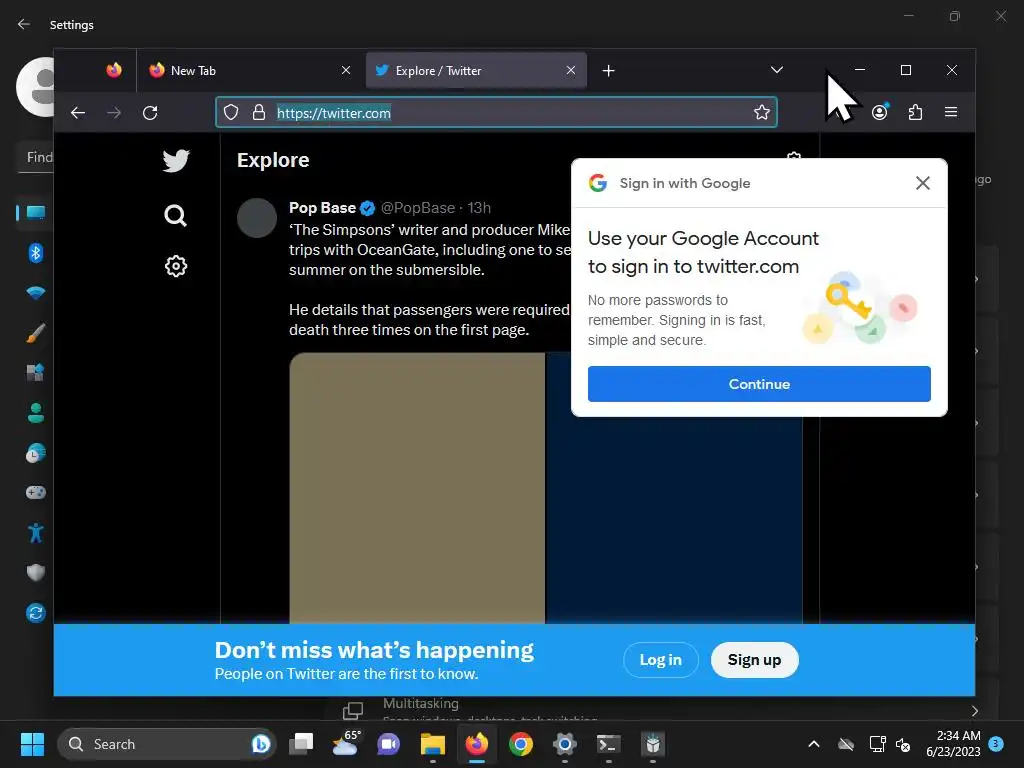
Task: Click Pop Base verified badge
Action: click(x=368, y=208)
